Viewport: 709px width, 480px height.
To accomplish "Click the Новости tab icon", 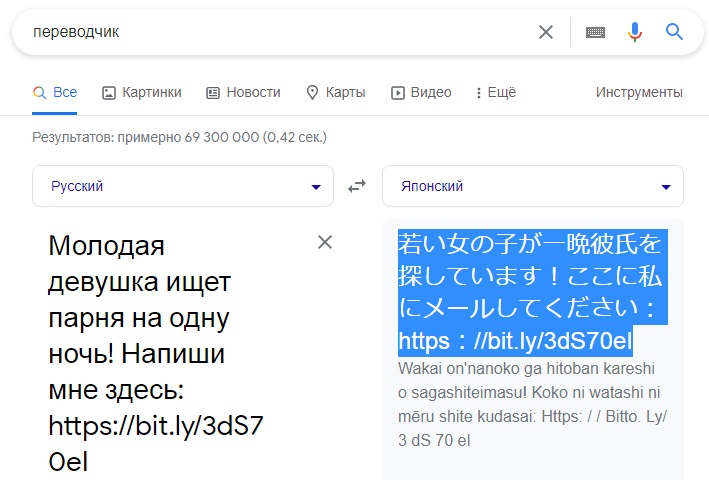I will pos(213,93).
